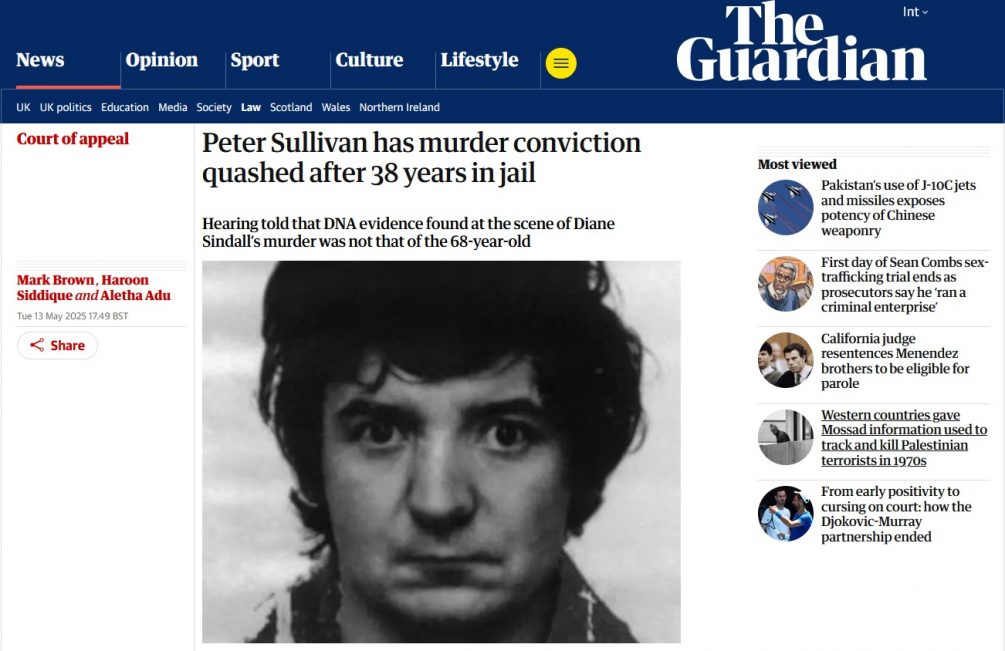The image size is (1005, 651).
Task: Select the Opinion section tab
Action: click(162, 60)
